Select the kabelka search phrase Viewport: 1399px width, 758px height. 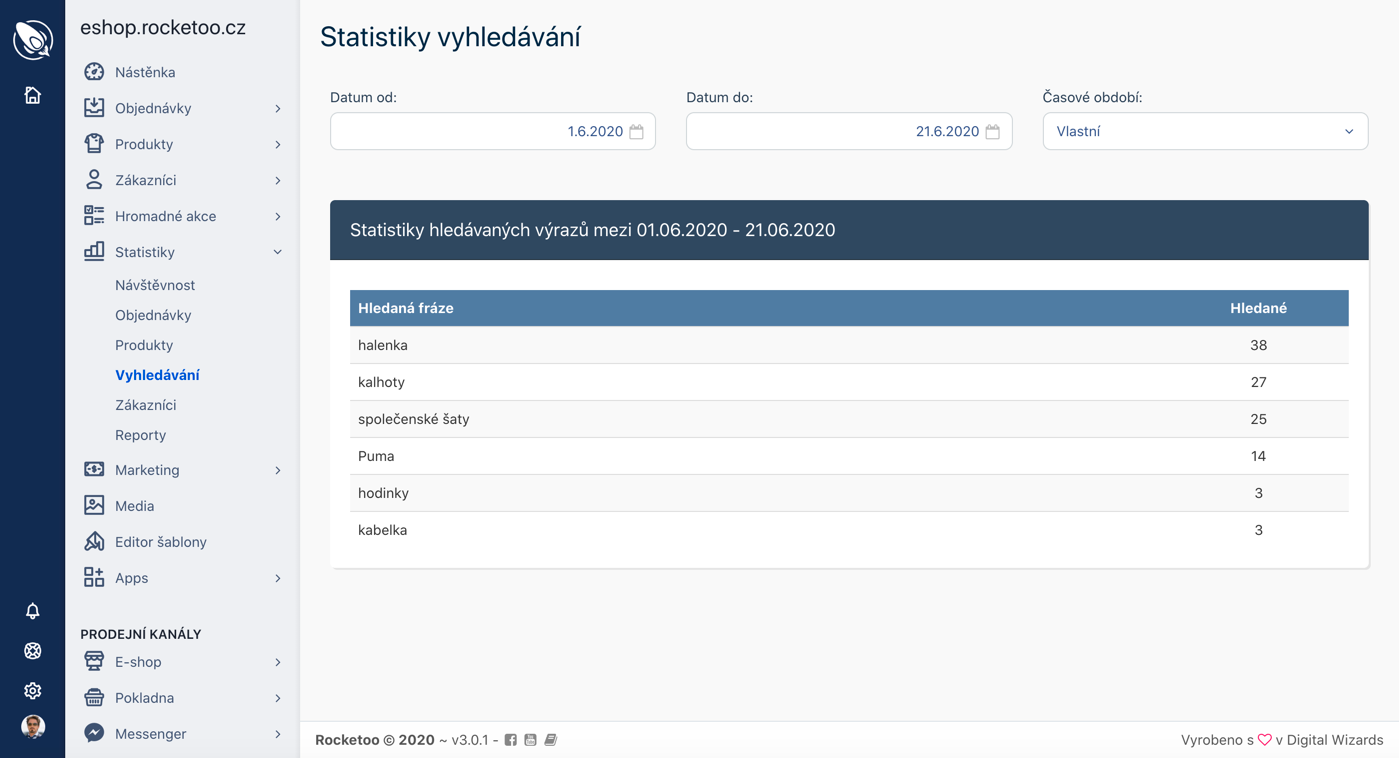382,530
